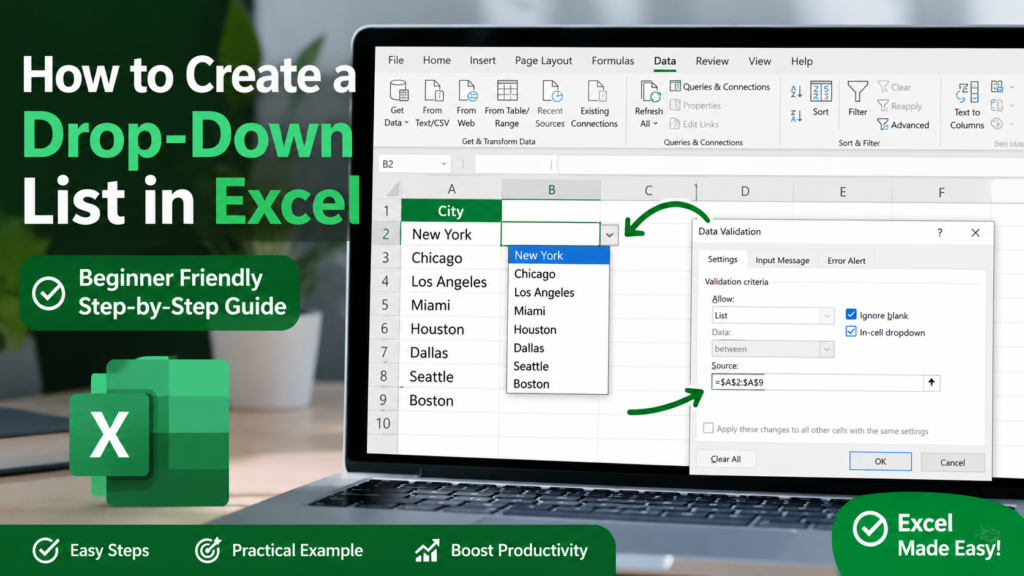Viewport: 1024px width, 576px height.
Task: Choose Chicago in dropdown list
Action: [558, 274]
